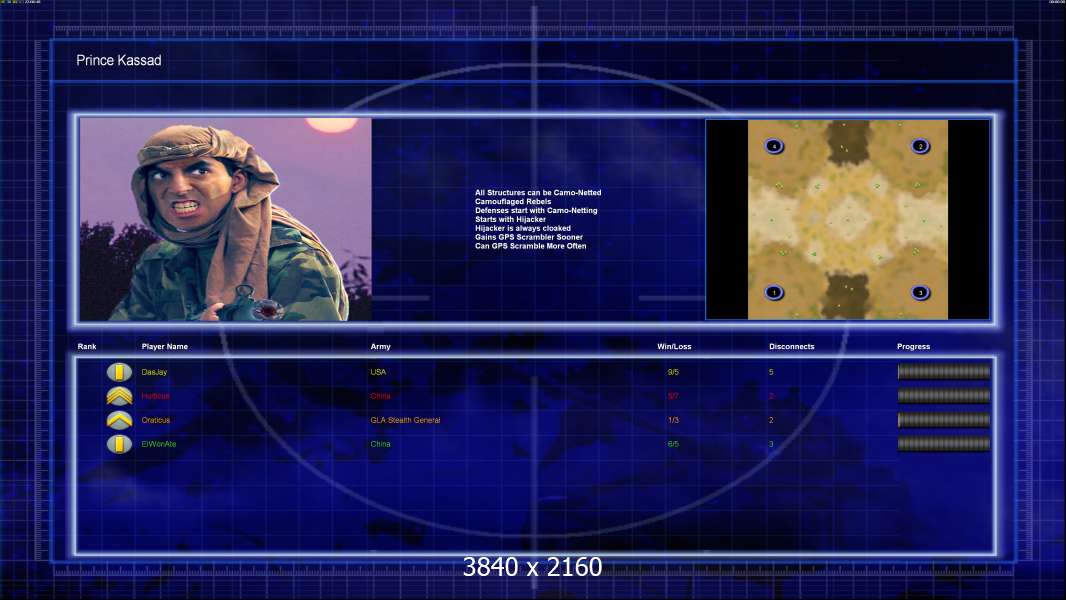The width and height of the screenshot is (1066, 600).
Task: Click the "Win/Loss" column header
Action: click(674, 347)
